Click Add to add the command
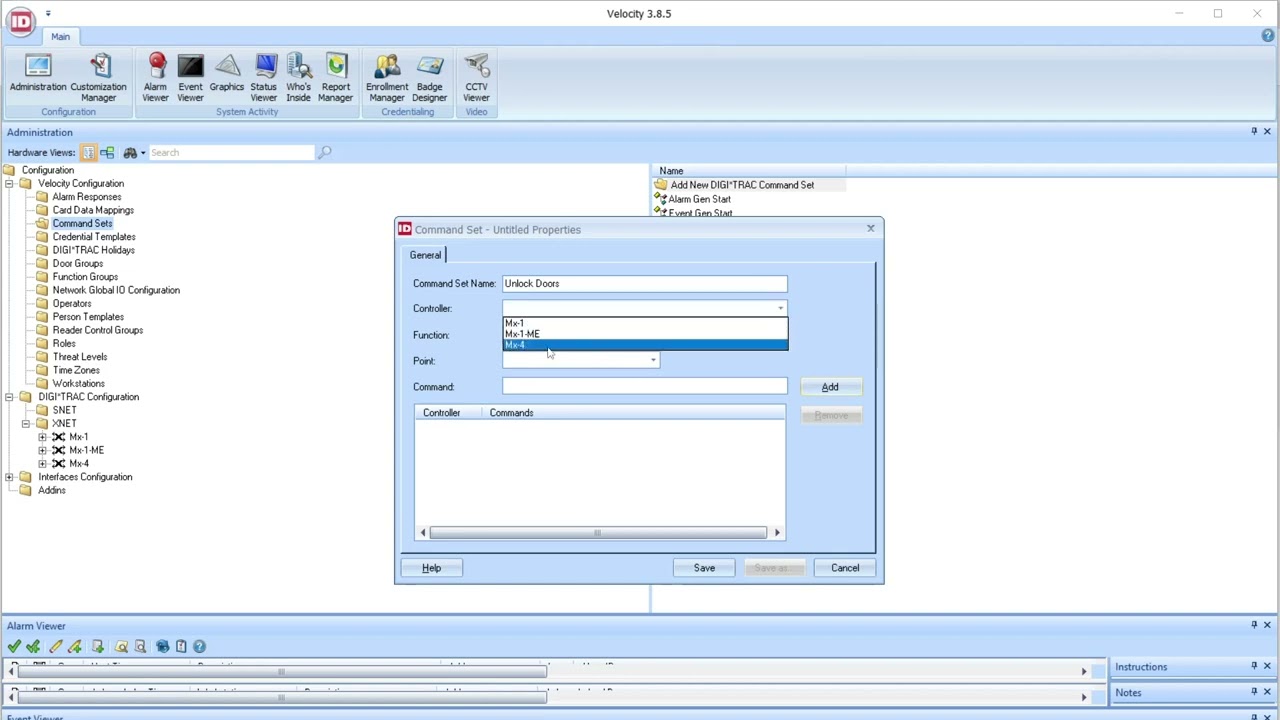Screen dimensions: 1280x720 click(x=830, y=387)
